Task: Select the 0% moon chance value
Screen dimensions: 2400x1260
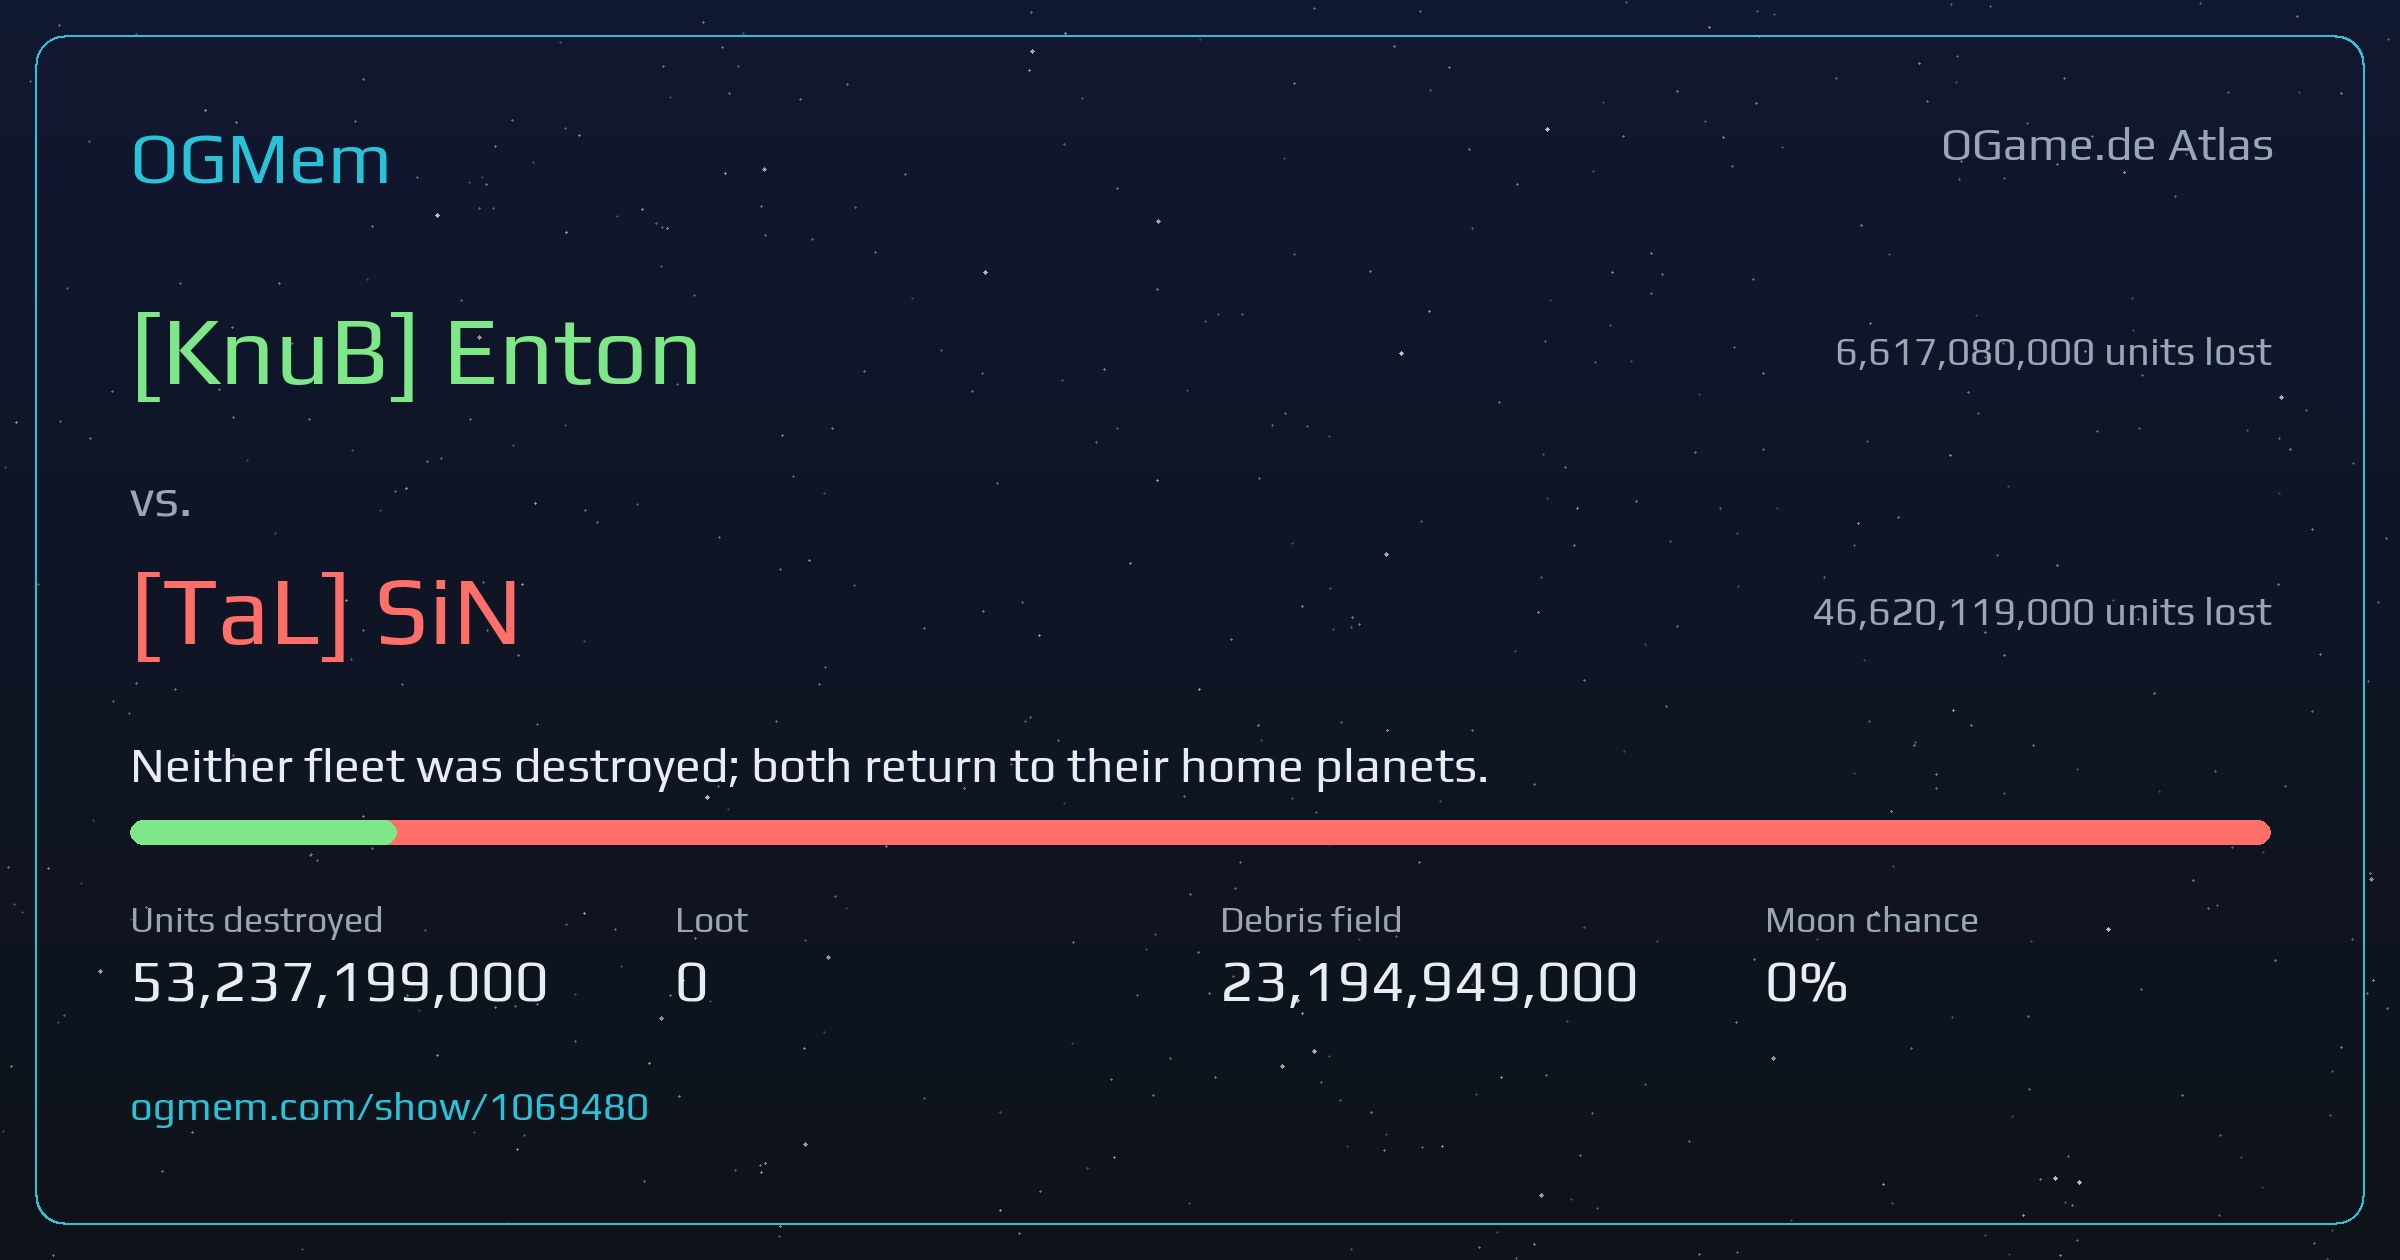Action: click(1806, 982)
